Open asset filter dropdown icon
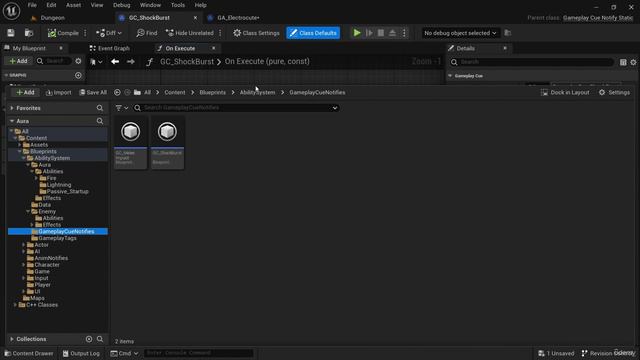 tap(122, 108)
